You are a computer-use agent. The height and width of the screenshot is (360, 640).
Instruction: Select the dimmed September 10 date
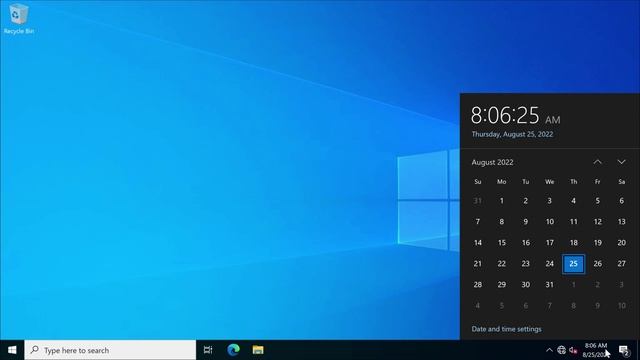click(622, 305)
